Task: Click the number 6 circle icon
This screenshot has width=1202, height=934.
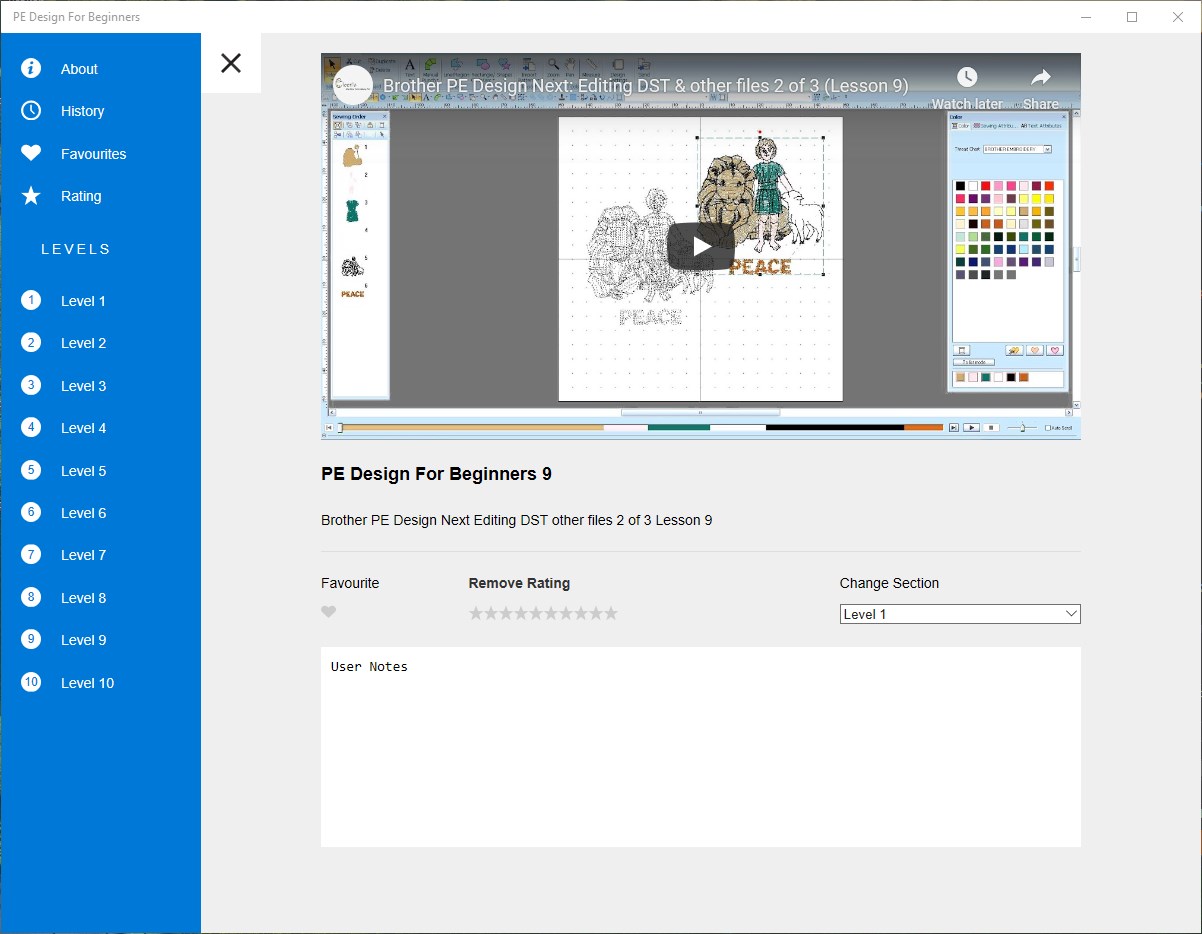Action: tap(31, 512)
